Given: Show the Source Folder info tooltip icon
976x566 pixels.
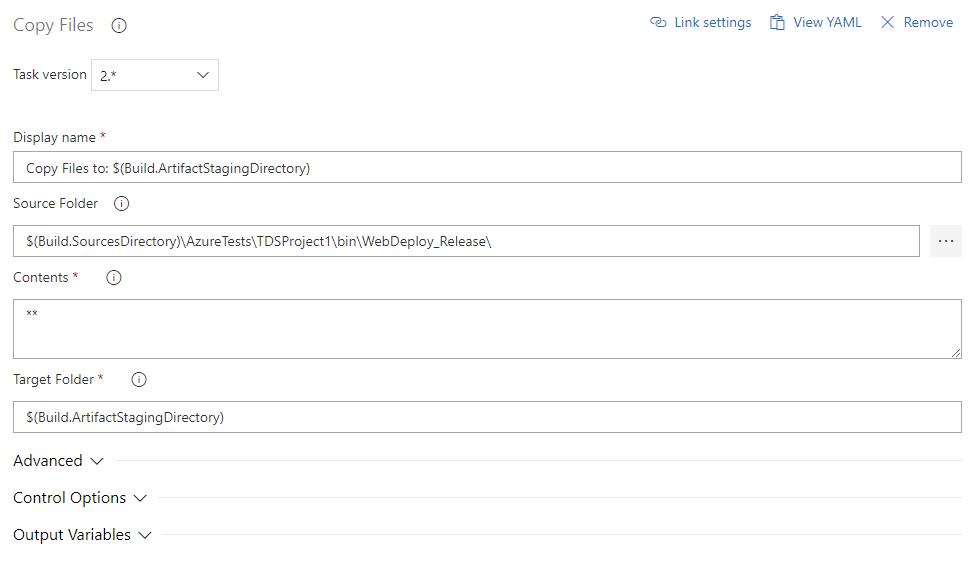Looking at the screenshot, I should (x=122, y=204).
